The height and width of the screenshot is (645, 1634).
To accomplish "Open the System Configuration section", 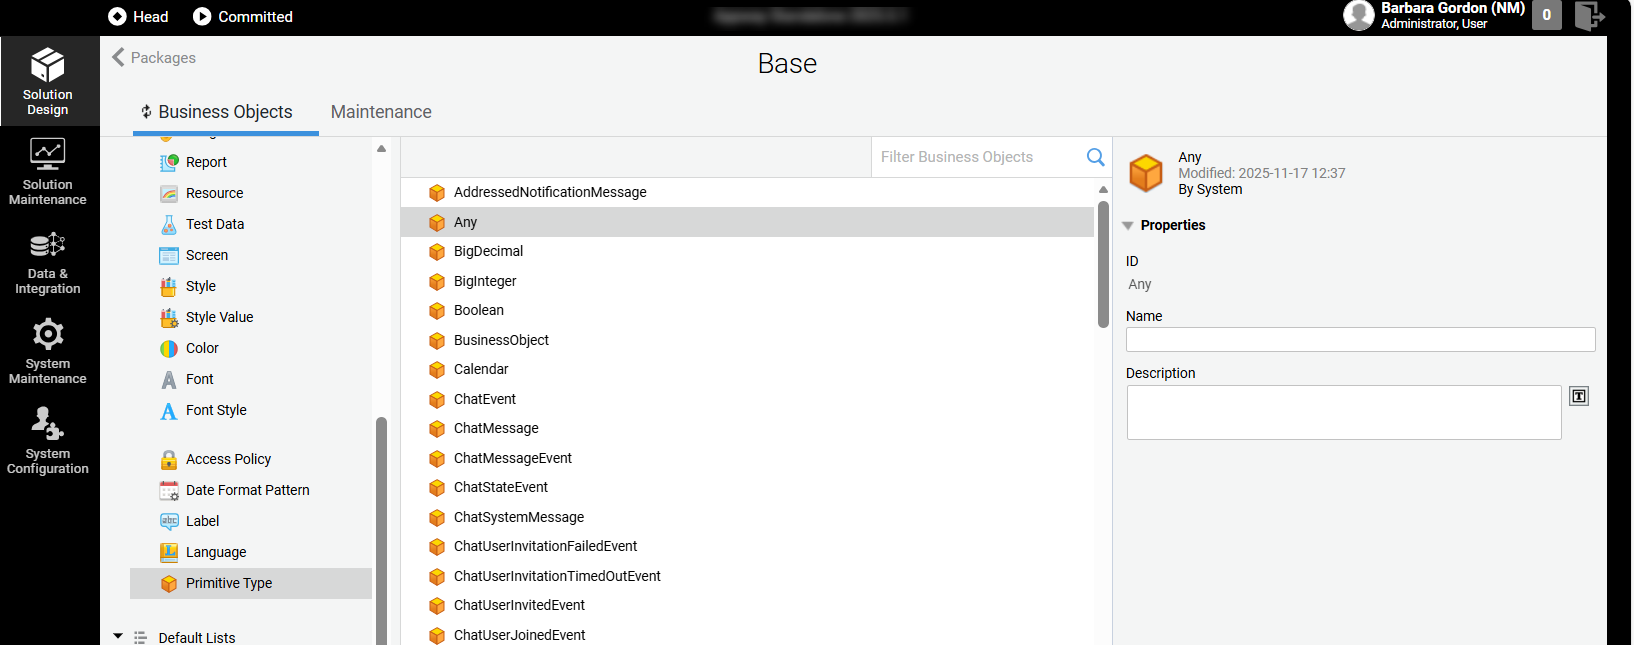I will 48,440.
